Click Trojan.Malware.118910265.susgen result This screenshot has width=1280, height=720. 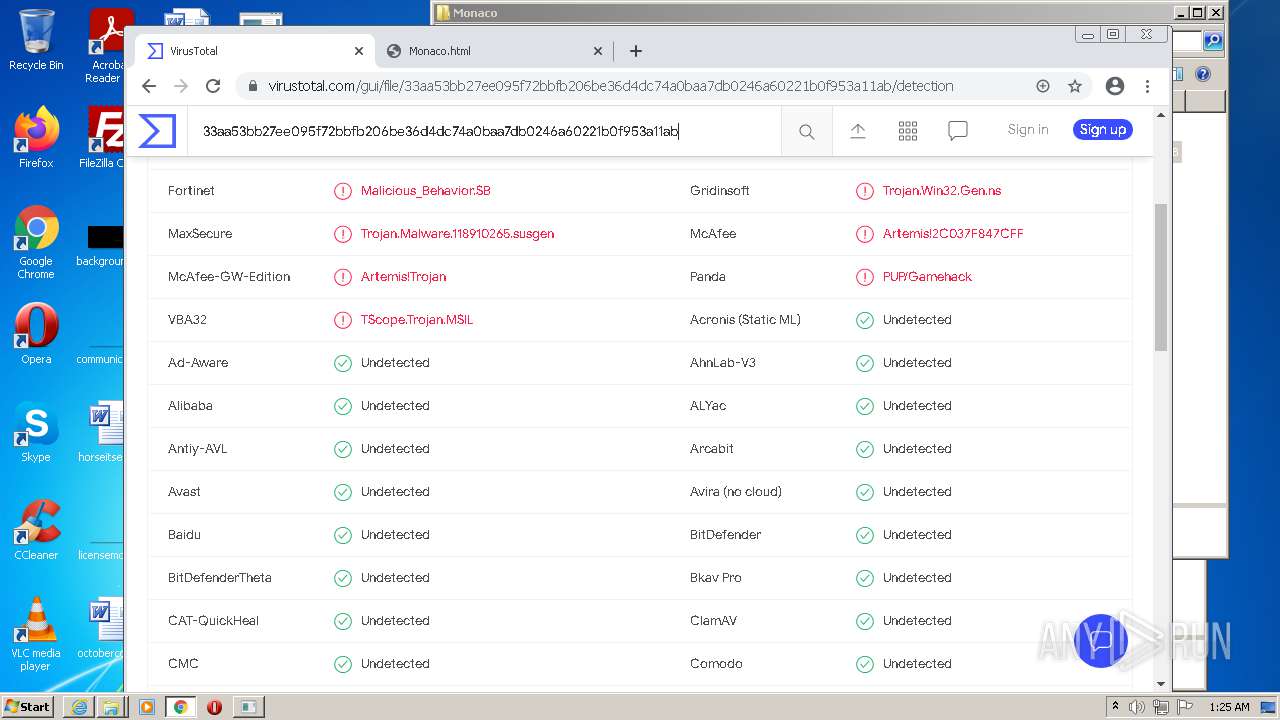[457, 234]
